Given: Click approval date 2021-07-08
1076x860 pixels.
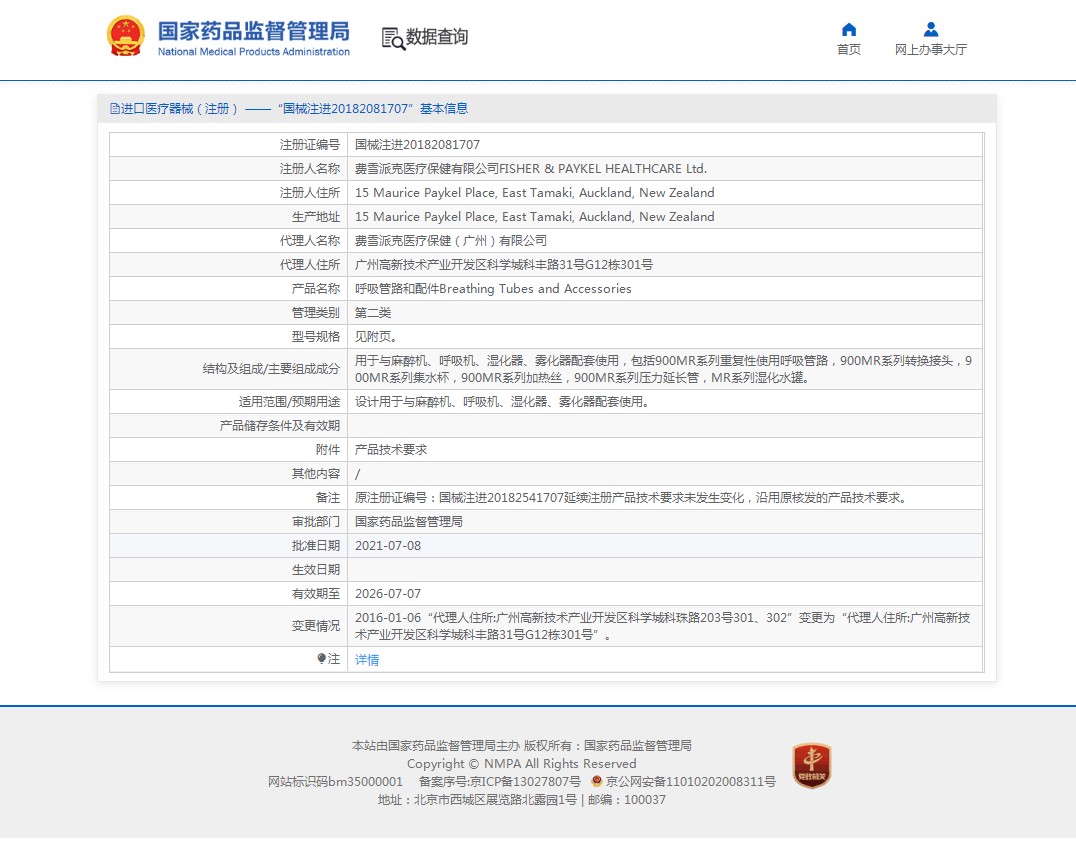Looking at the screenshot, I should tap(388, 546).
